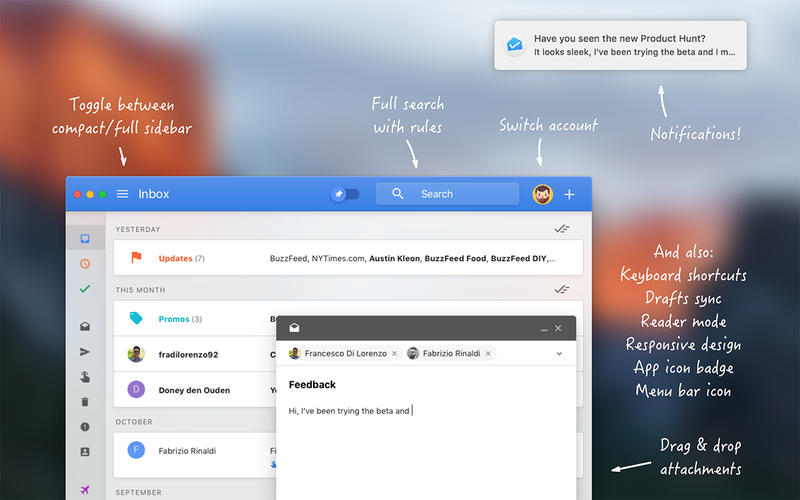Toggle the pinned emails switch
Viewport: 800px width, 500px height.
(x=345, y=194)
